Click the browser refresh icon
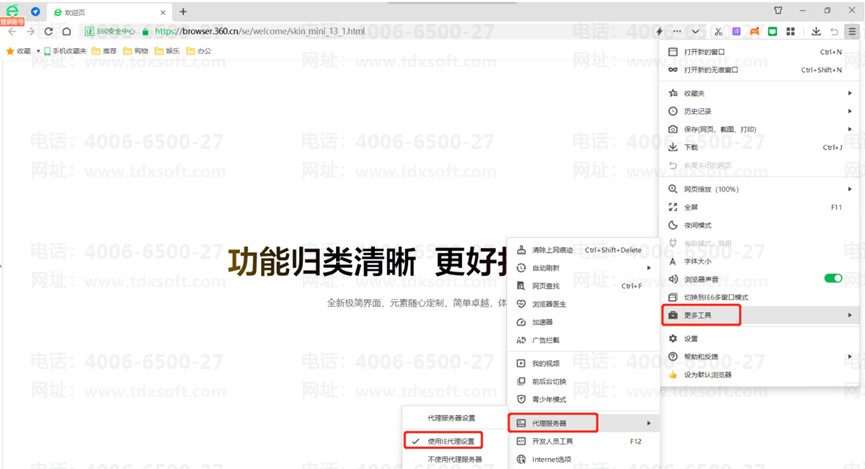 [48, 32]
